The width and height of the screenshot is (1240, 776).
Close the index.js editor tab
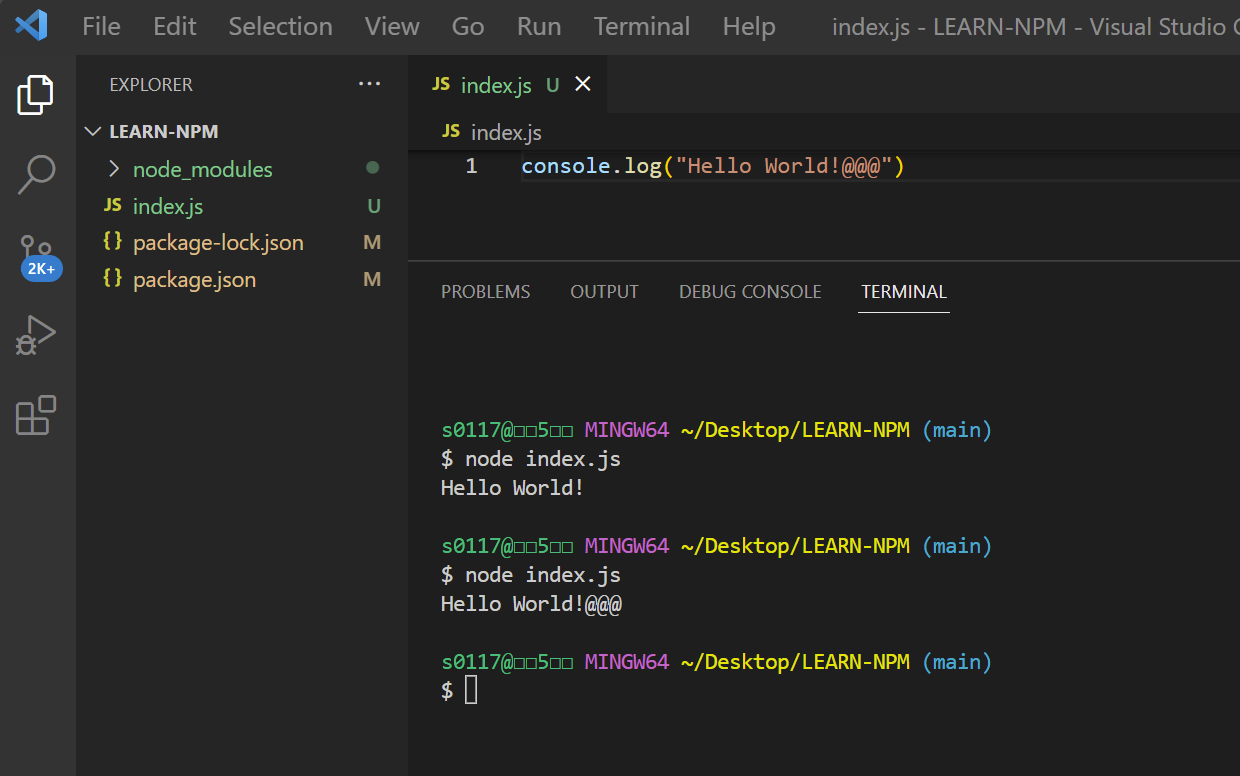[x=583, y=85]
